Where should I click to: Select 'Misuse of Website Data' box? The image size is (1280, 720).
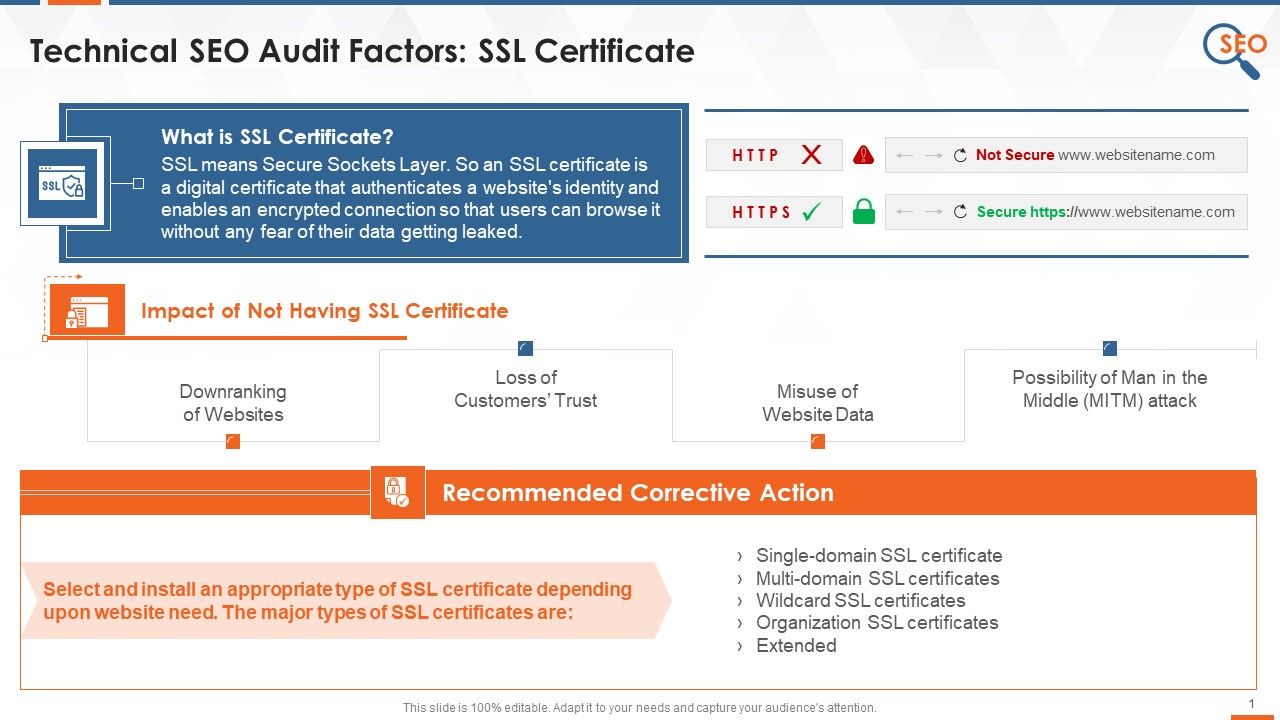(x=818, y=403)
